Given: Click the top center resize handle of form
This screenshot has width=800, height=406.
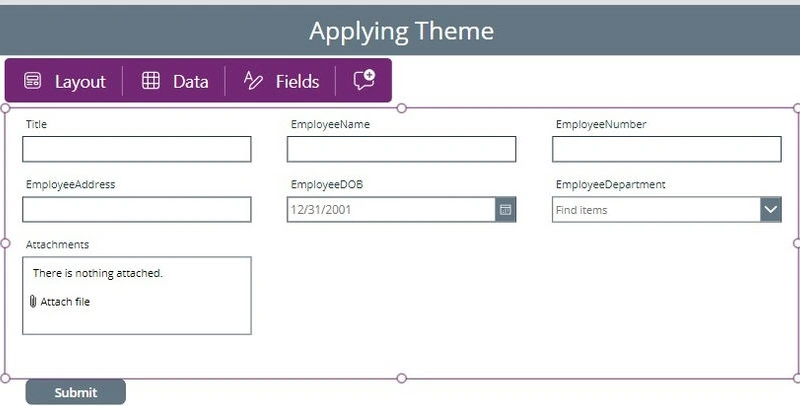Looking at the screenshot, I should coord(402,108).
